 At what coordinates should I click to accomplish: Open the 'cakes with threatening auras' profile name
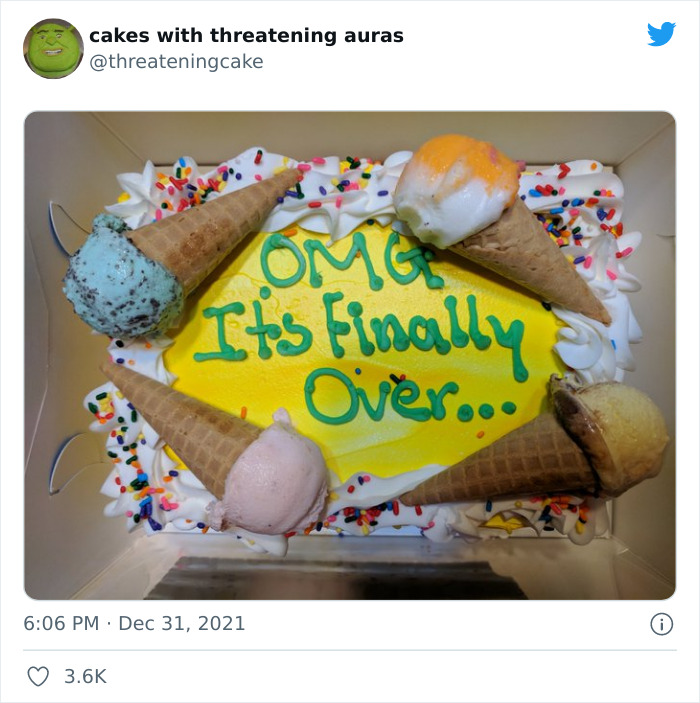246,35
